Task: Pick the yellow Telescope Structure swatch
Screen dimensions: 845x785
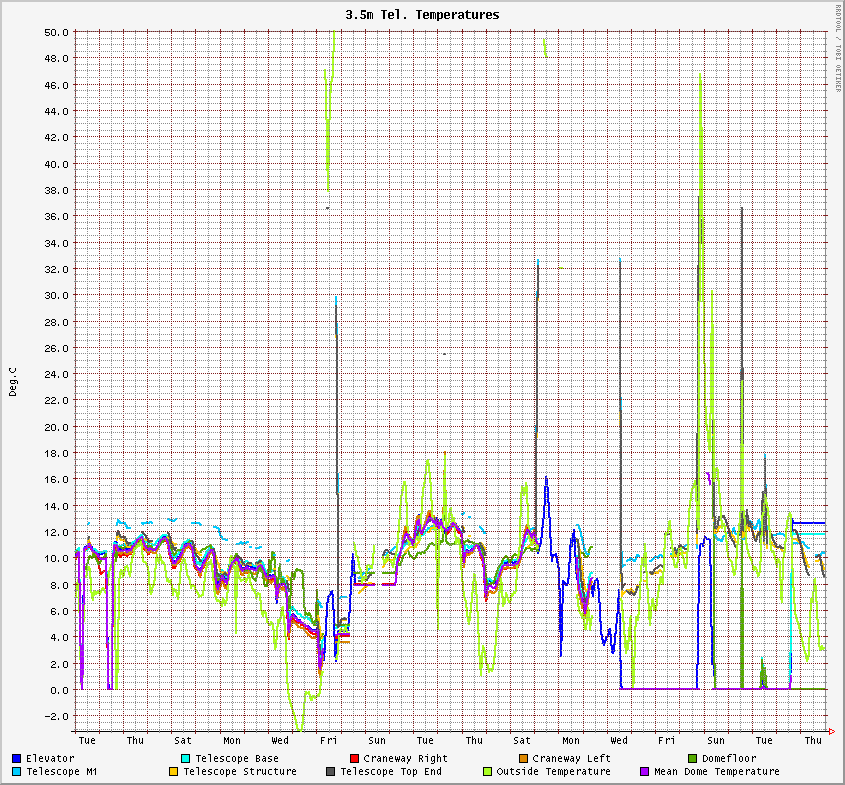Action: click(173, 772)
